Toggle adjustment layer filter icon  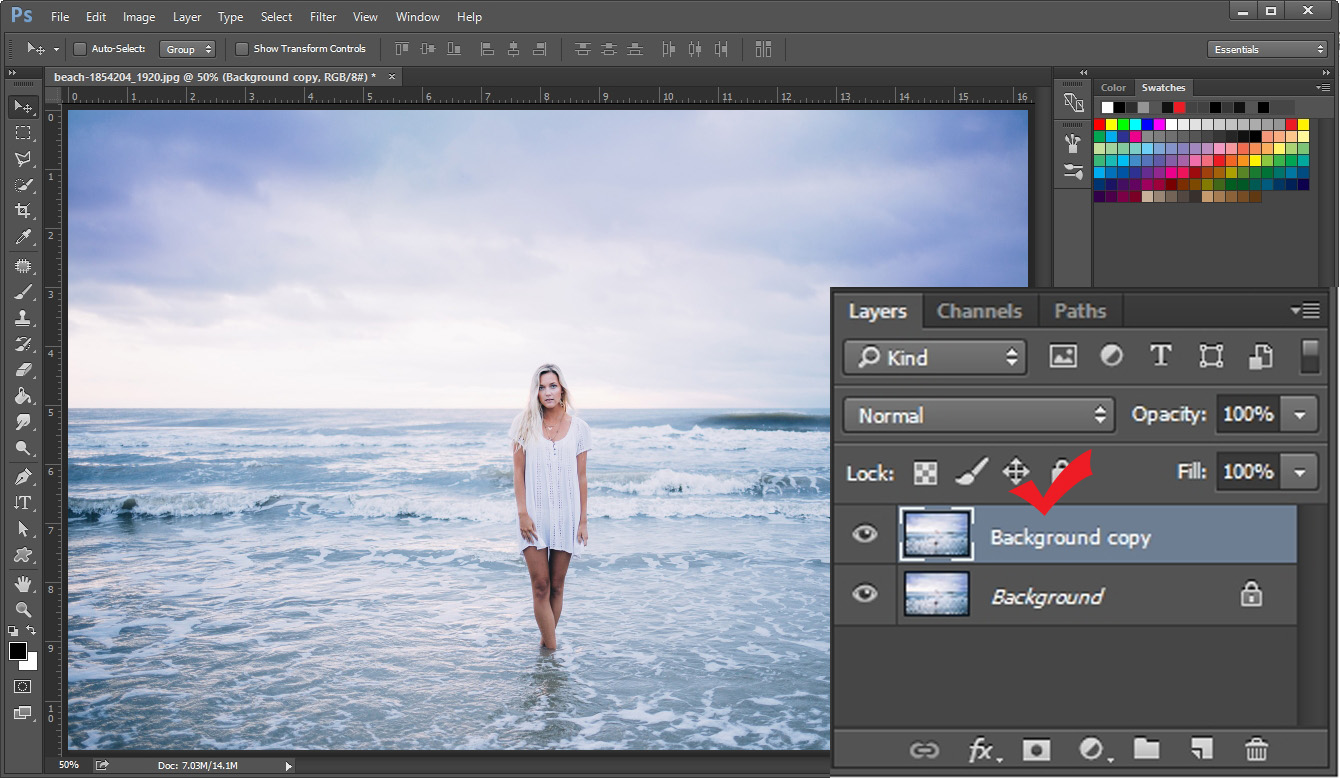click(x=1112, y=356)
